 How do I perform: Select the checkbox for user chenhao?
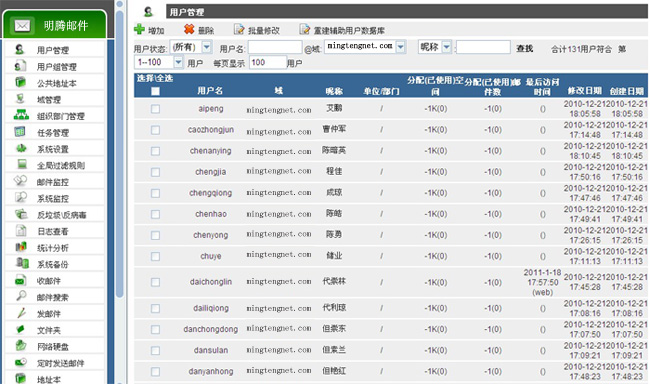point(155,214)
